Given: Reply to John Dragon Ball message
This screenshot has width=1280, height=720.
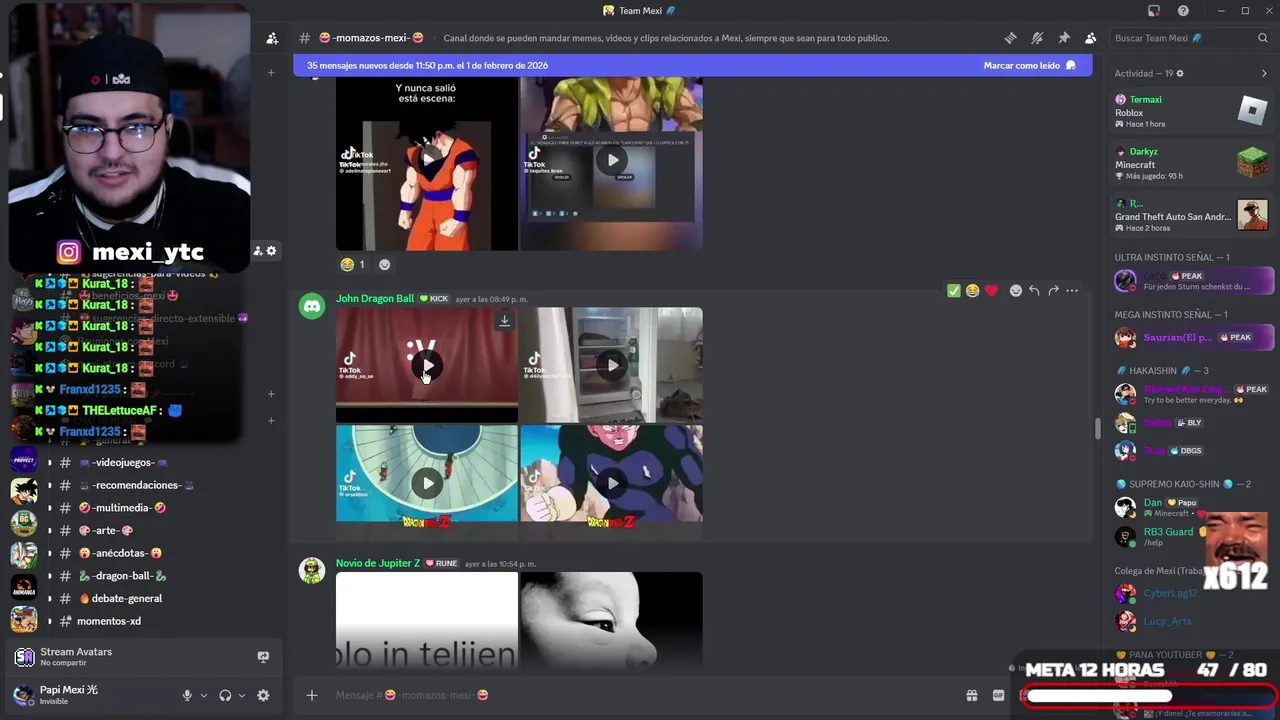Looking at the screenshot, I should pyautogui.click(x=1034, y=290).
